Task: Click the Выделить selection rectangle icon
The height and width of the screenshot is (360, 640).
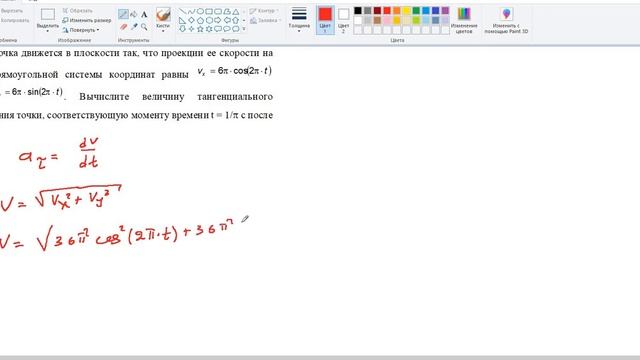Action: point(48,15)
